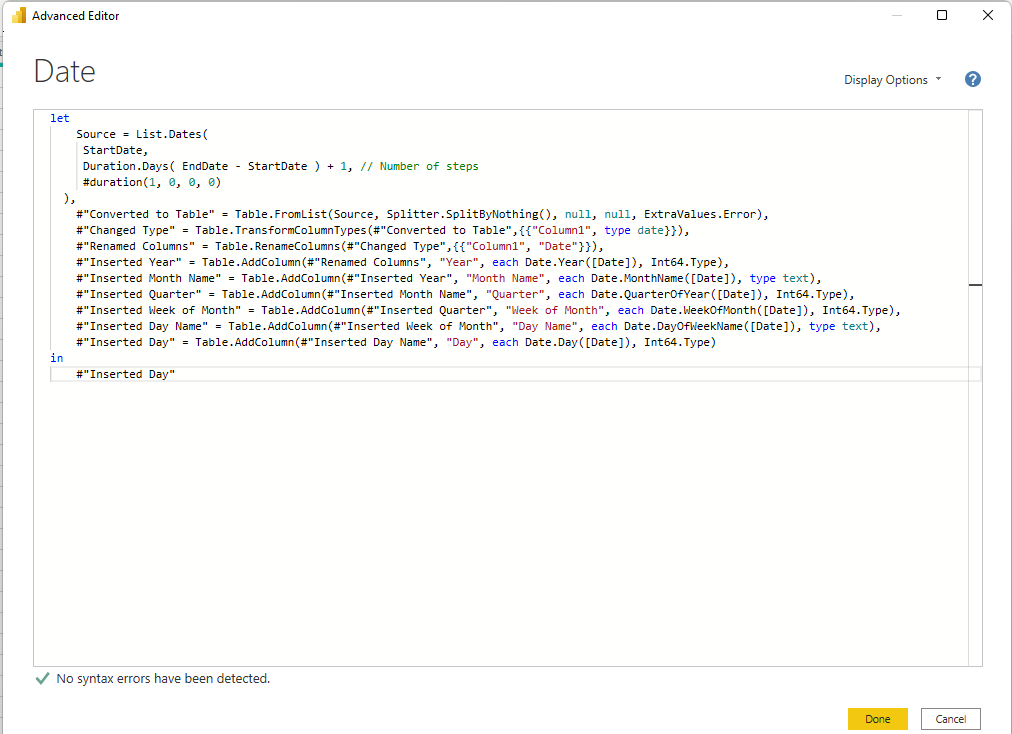The image size is (1012, 734).
Task: Click 'Duration.Days( EndDate - StartDate )' expression
Action: click(x=201, y=167)
